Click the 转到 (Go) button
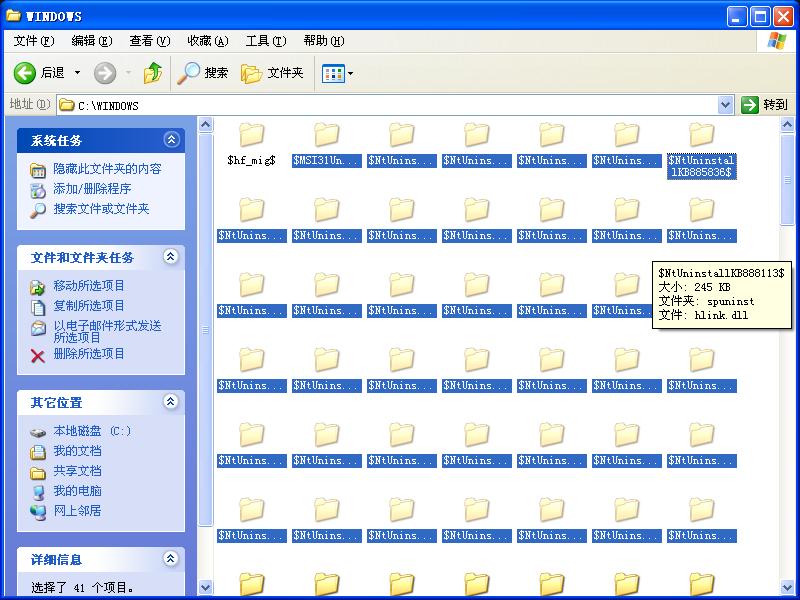Viewport: 800px width, 600px height. [x=764, y=105]
